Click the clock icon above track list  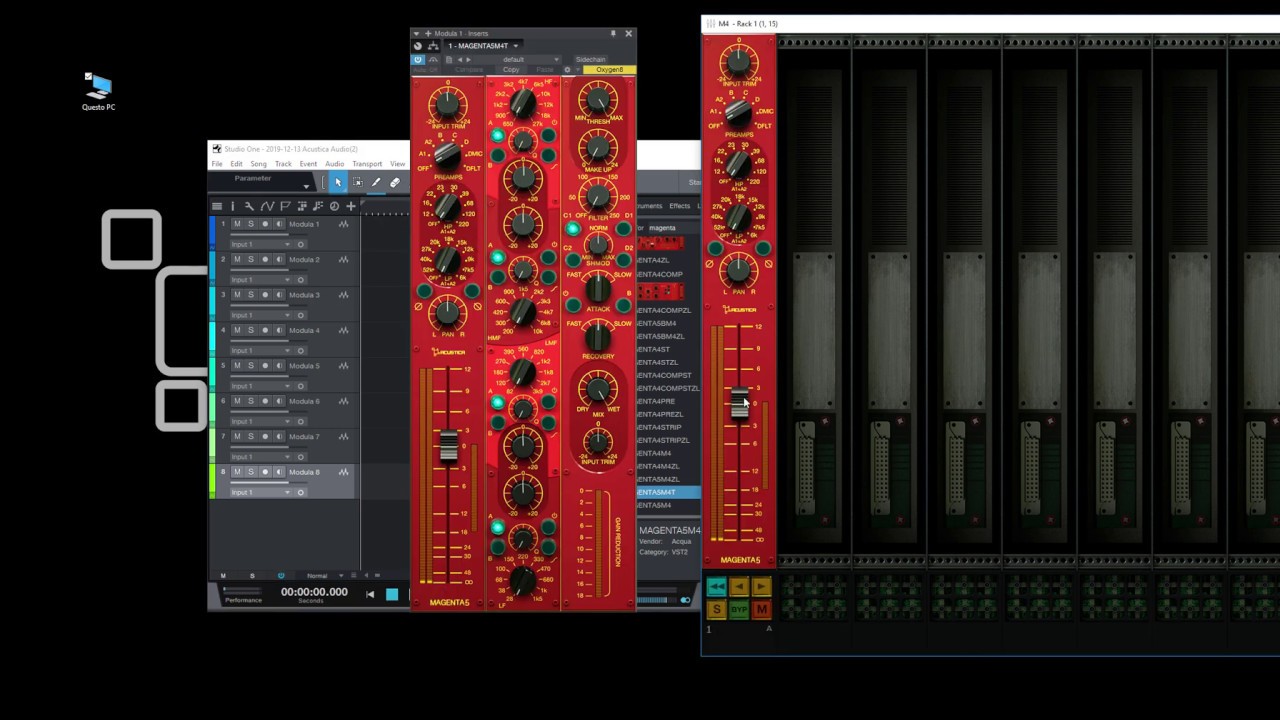(334, 206)
